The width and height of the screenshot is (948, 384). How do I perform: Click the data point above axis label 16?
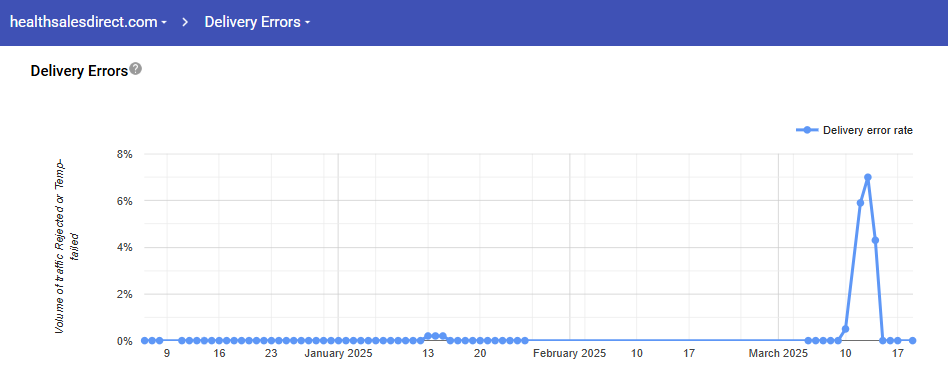click(219, 340)
